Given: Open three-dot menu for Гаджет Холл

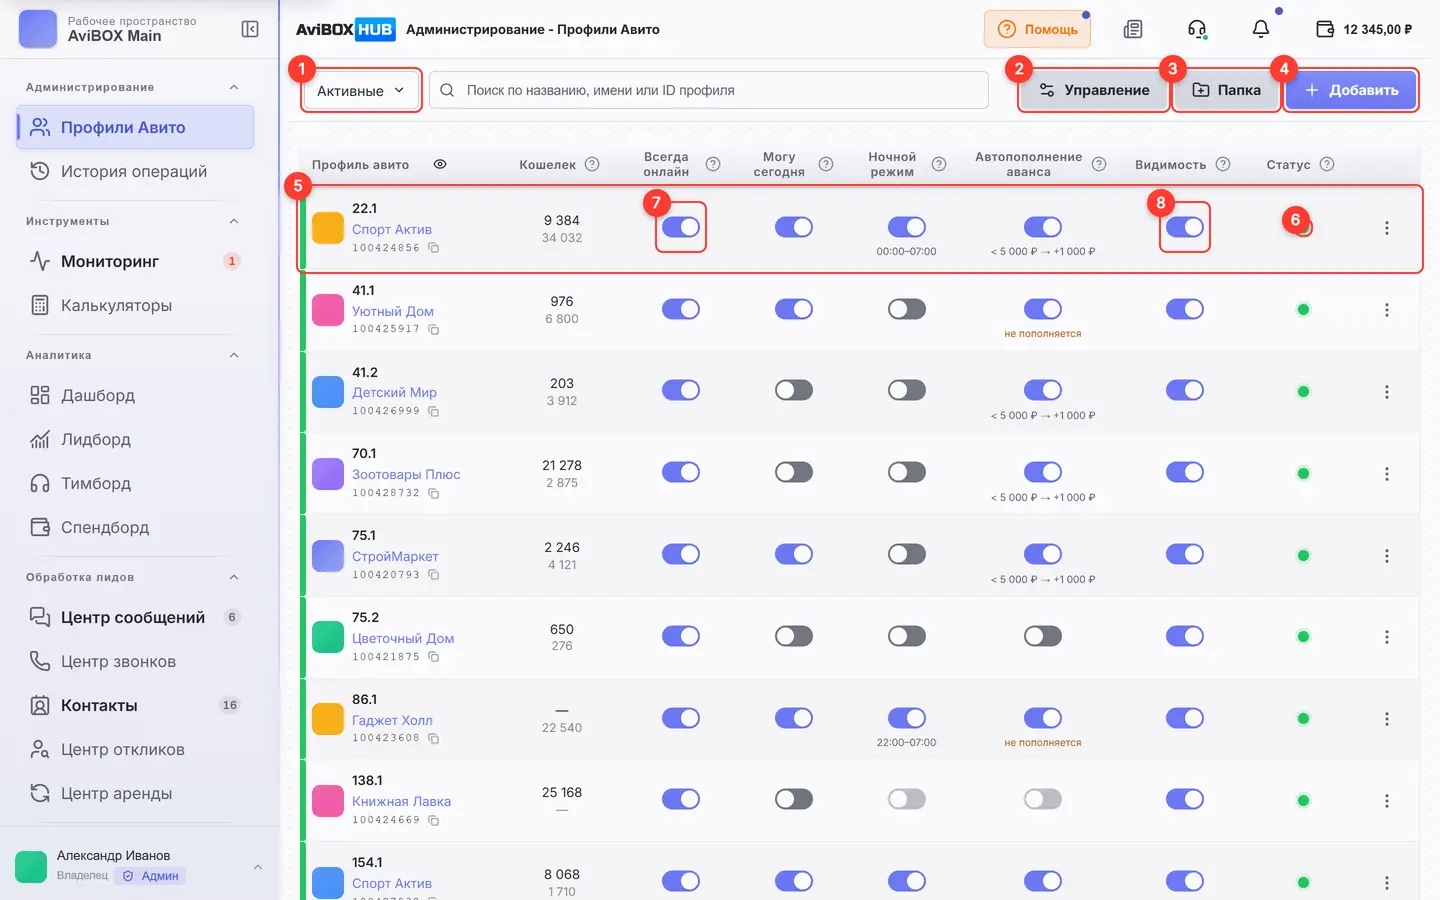Looking at the screenshot, I should pyautogui.click(x=1387, y=719).
